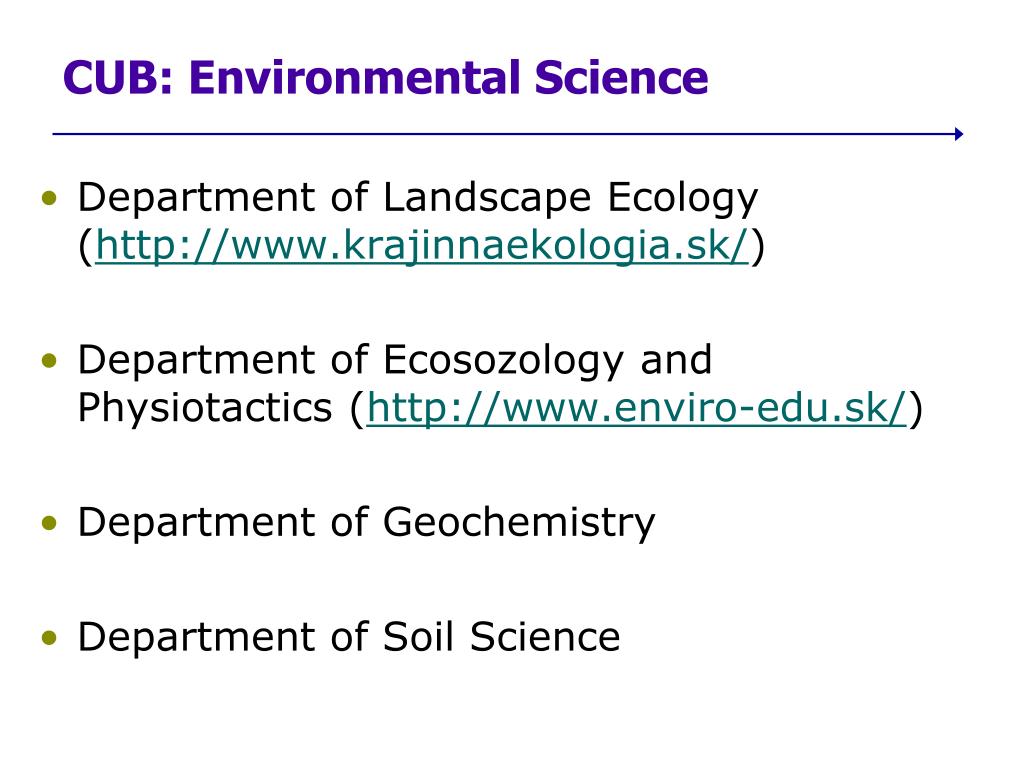This screenshot has width=1024, height=768.
Task: Click the text Department of Soil Science
Action: (x=349, y=637)
